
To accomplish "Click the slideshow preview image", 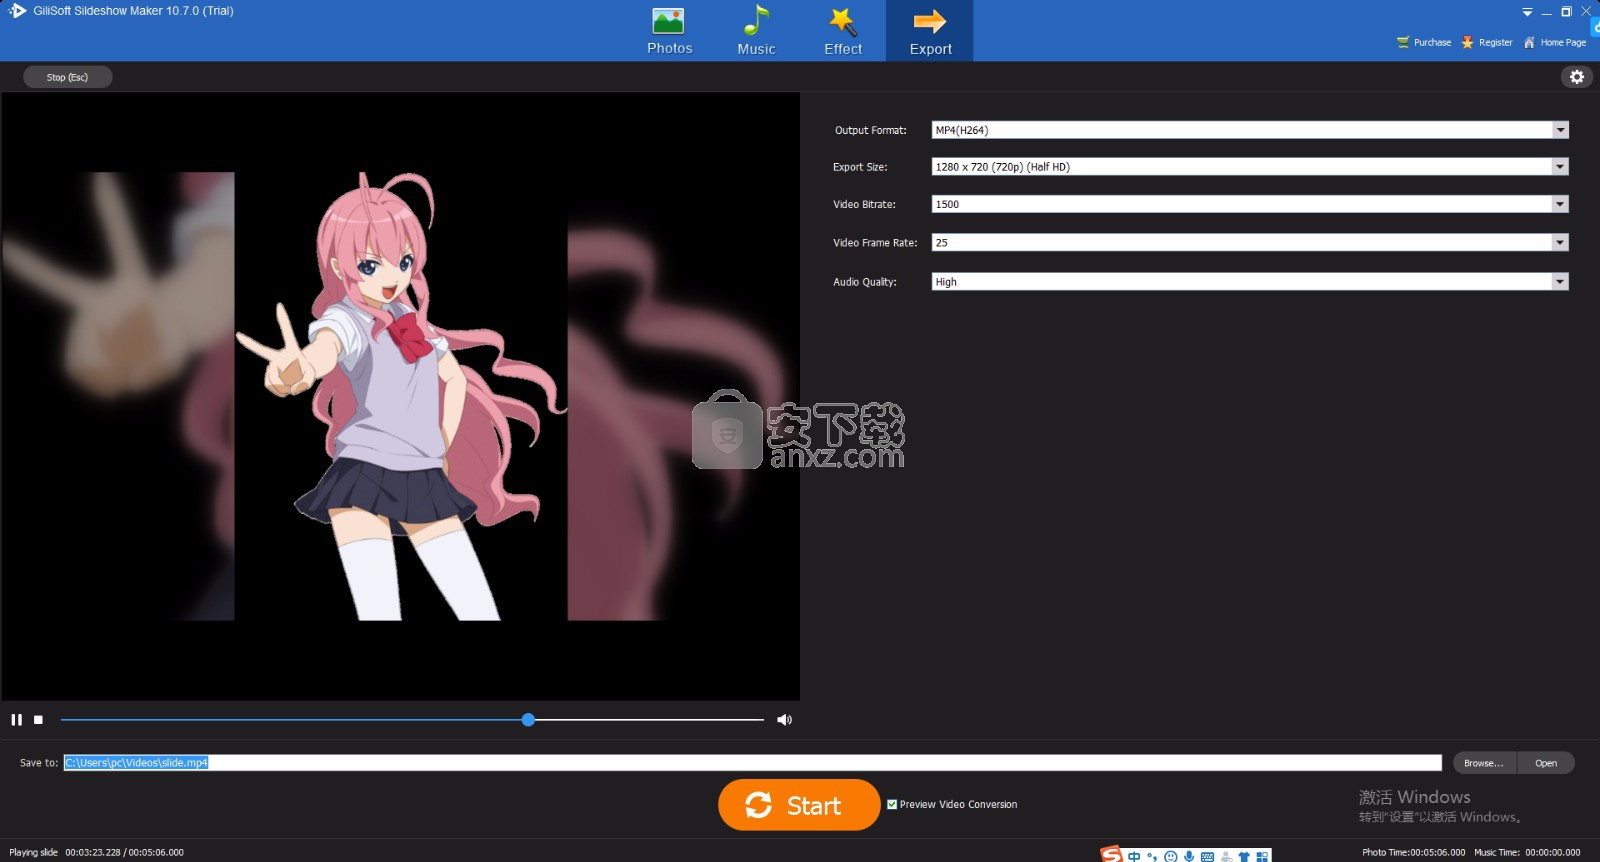I will (400, 396).
